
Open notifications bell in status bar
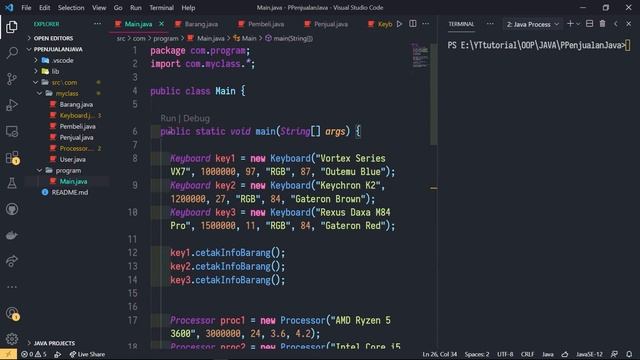629,354
